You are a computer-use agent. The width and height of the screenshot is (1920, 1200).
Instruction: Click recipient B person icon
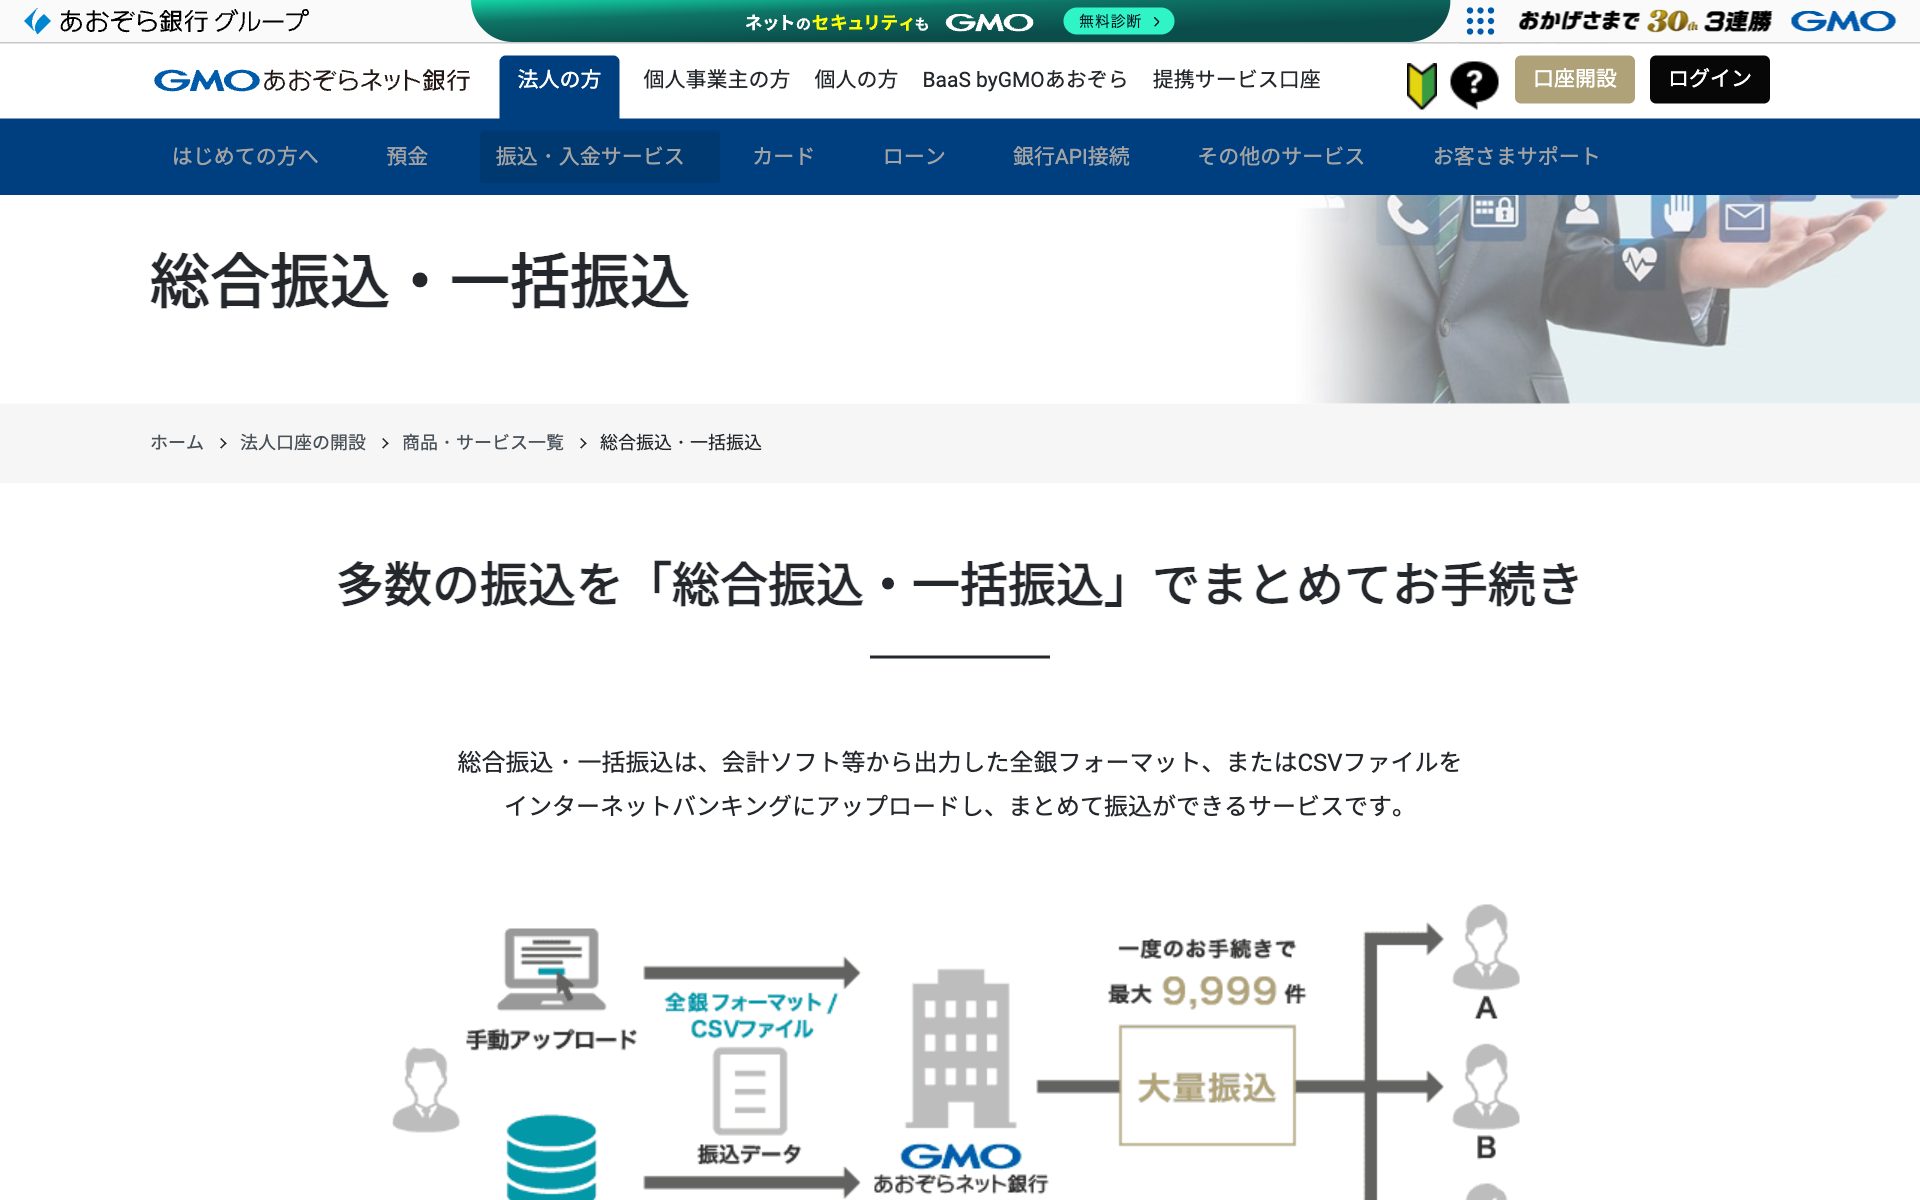point(1486,1087)
